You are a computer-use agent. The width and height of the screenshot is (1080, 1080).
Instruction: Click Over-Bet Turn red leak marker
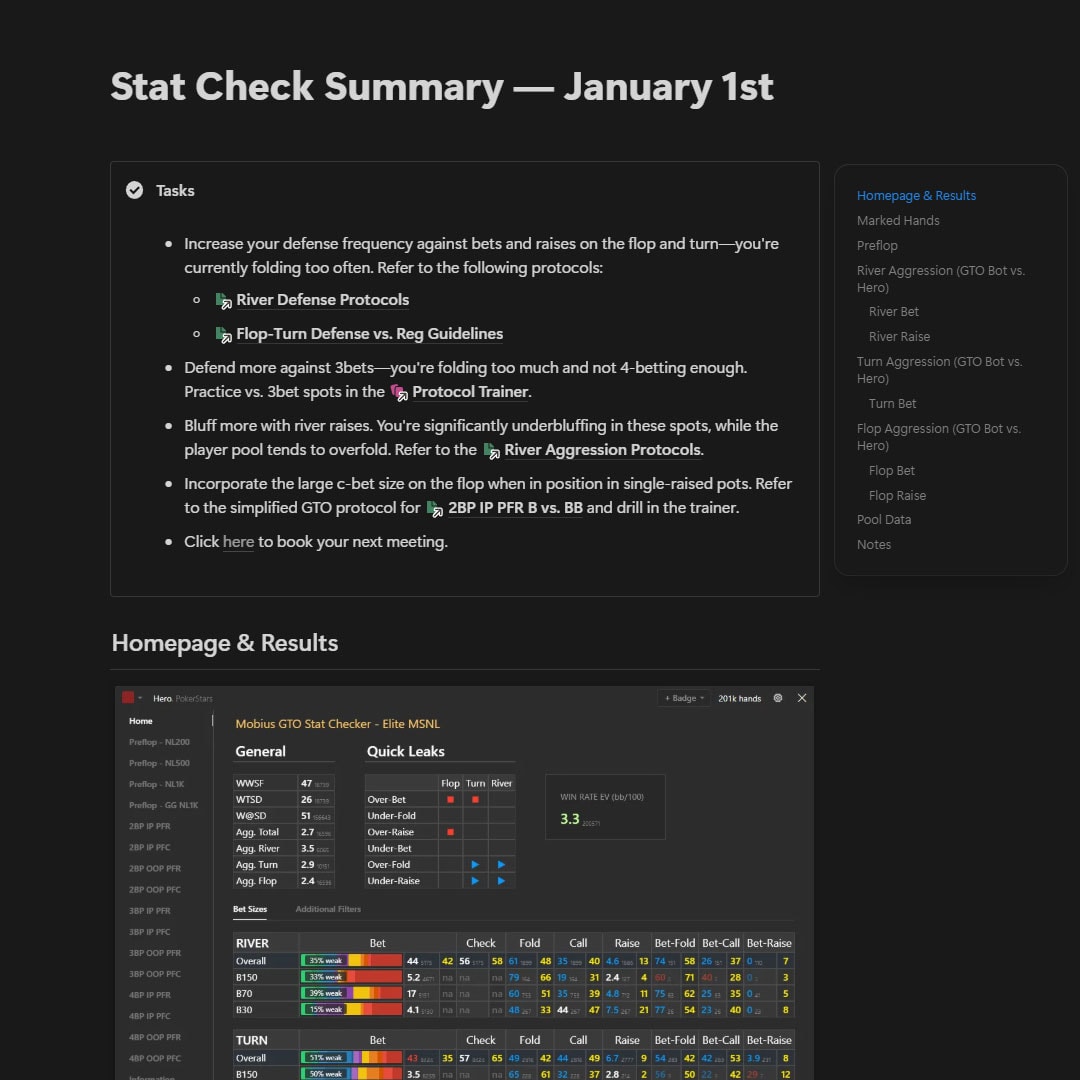pyautogui.click(x=475, y=800)
